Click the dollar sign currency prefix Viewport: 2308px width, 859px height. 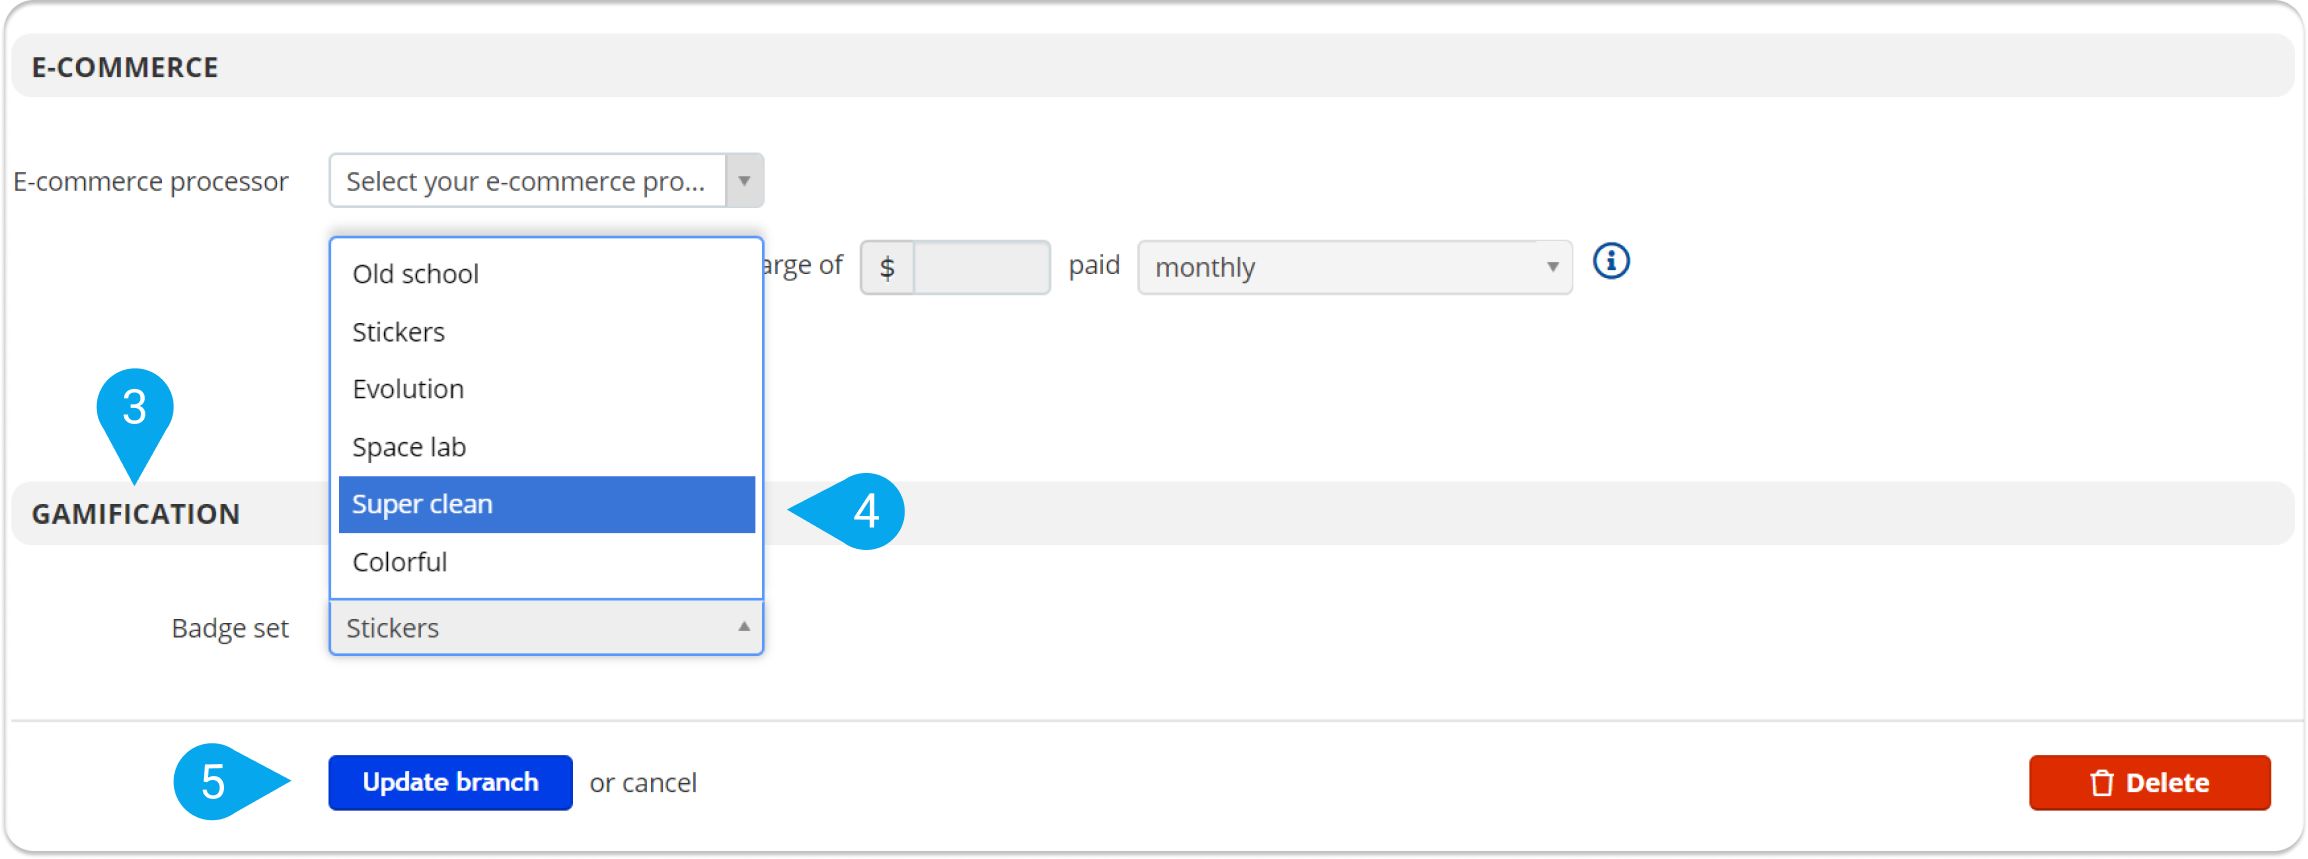click(887, 267)
